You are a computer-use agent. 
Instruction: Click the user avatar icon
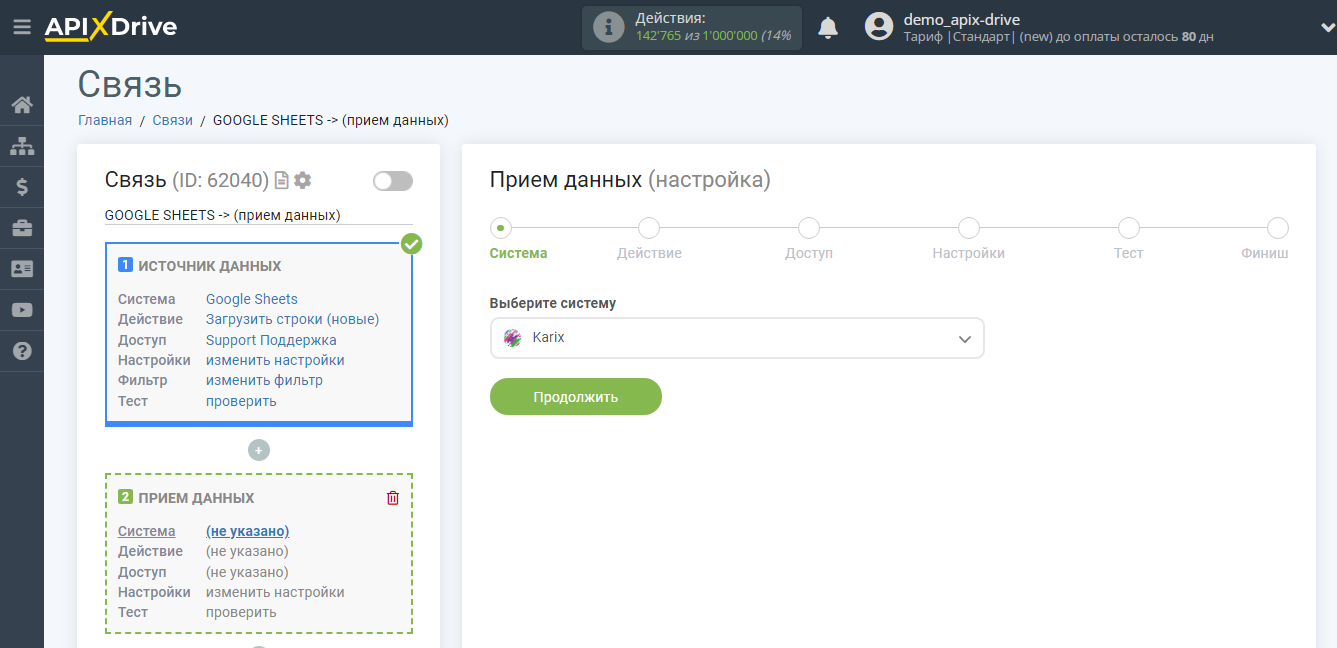(x=879, y=27)
